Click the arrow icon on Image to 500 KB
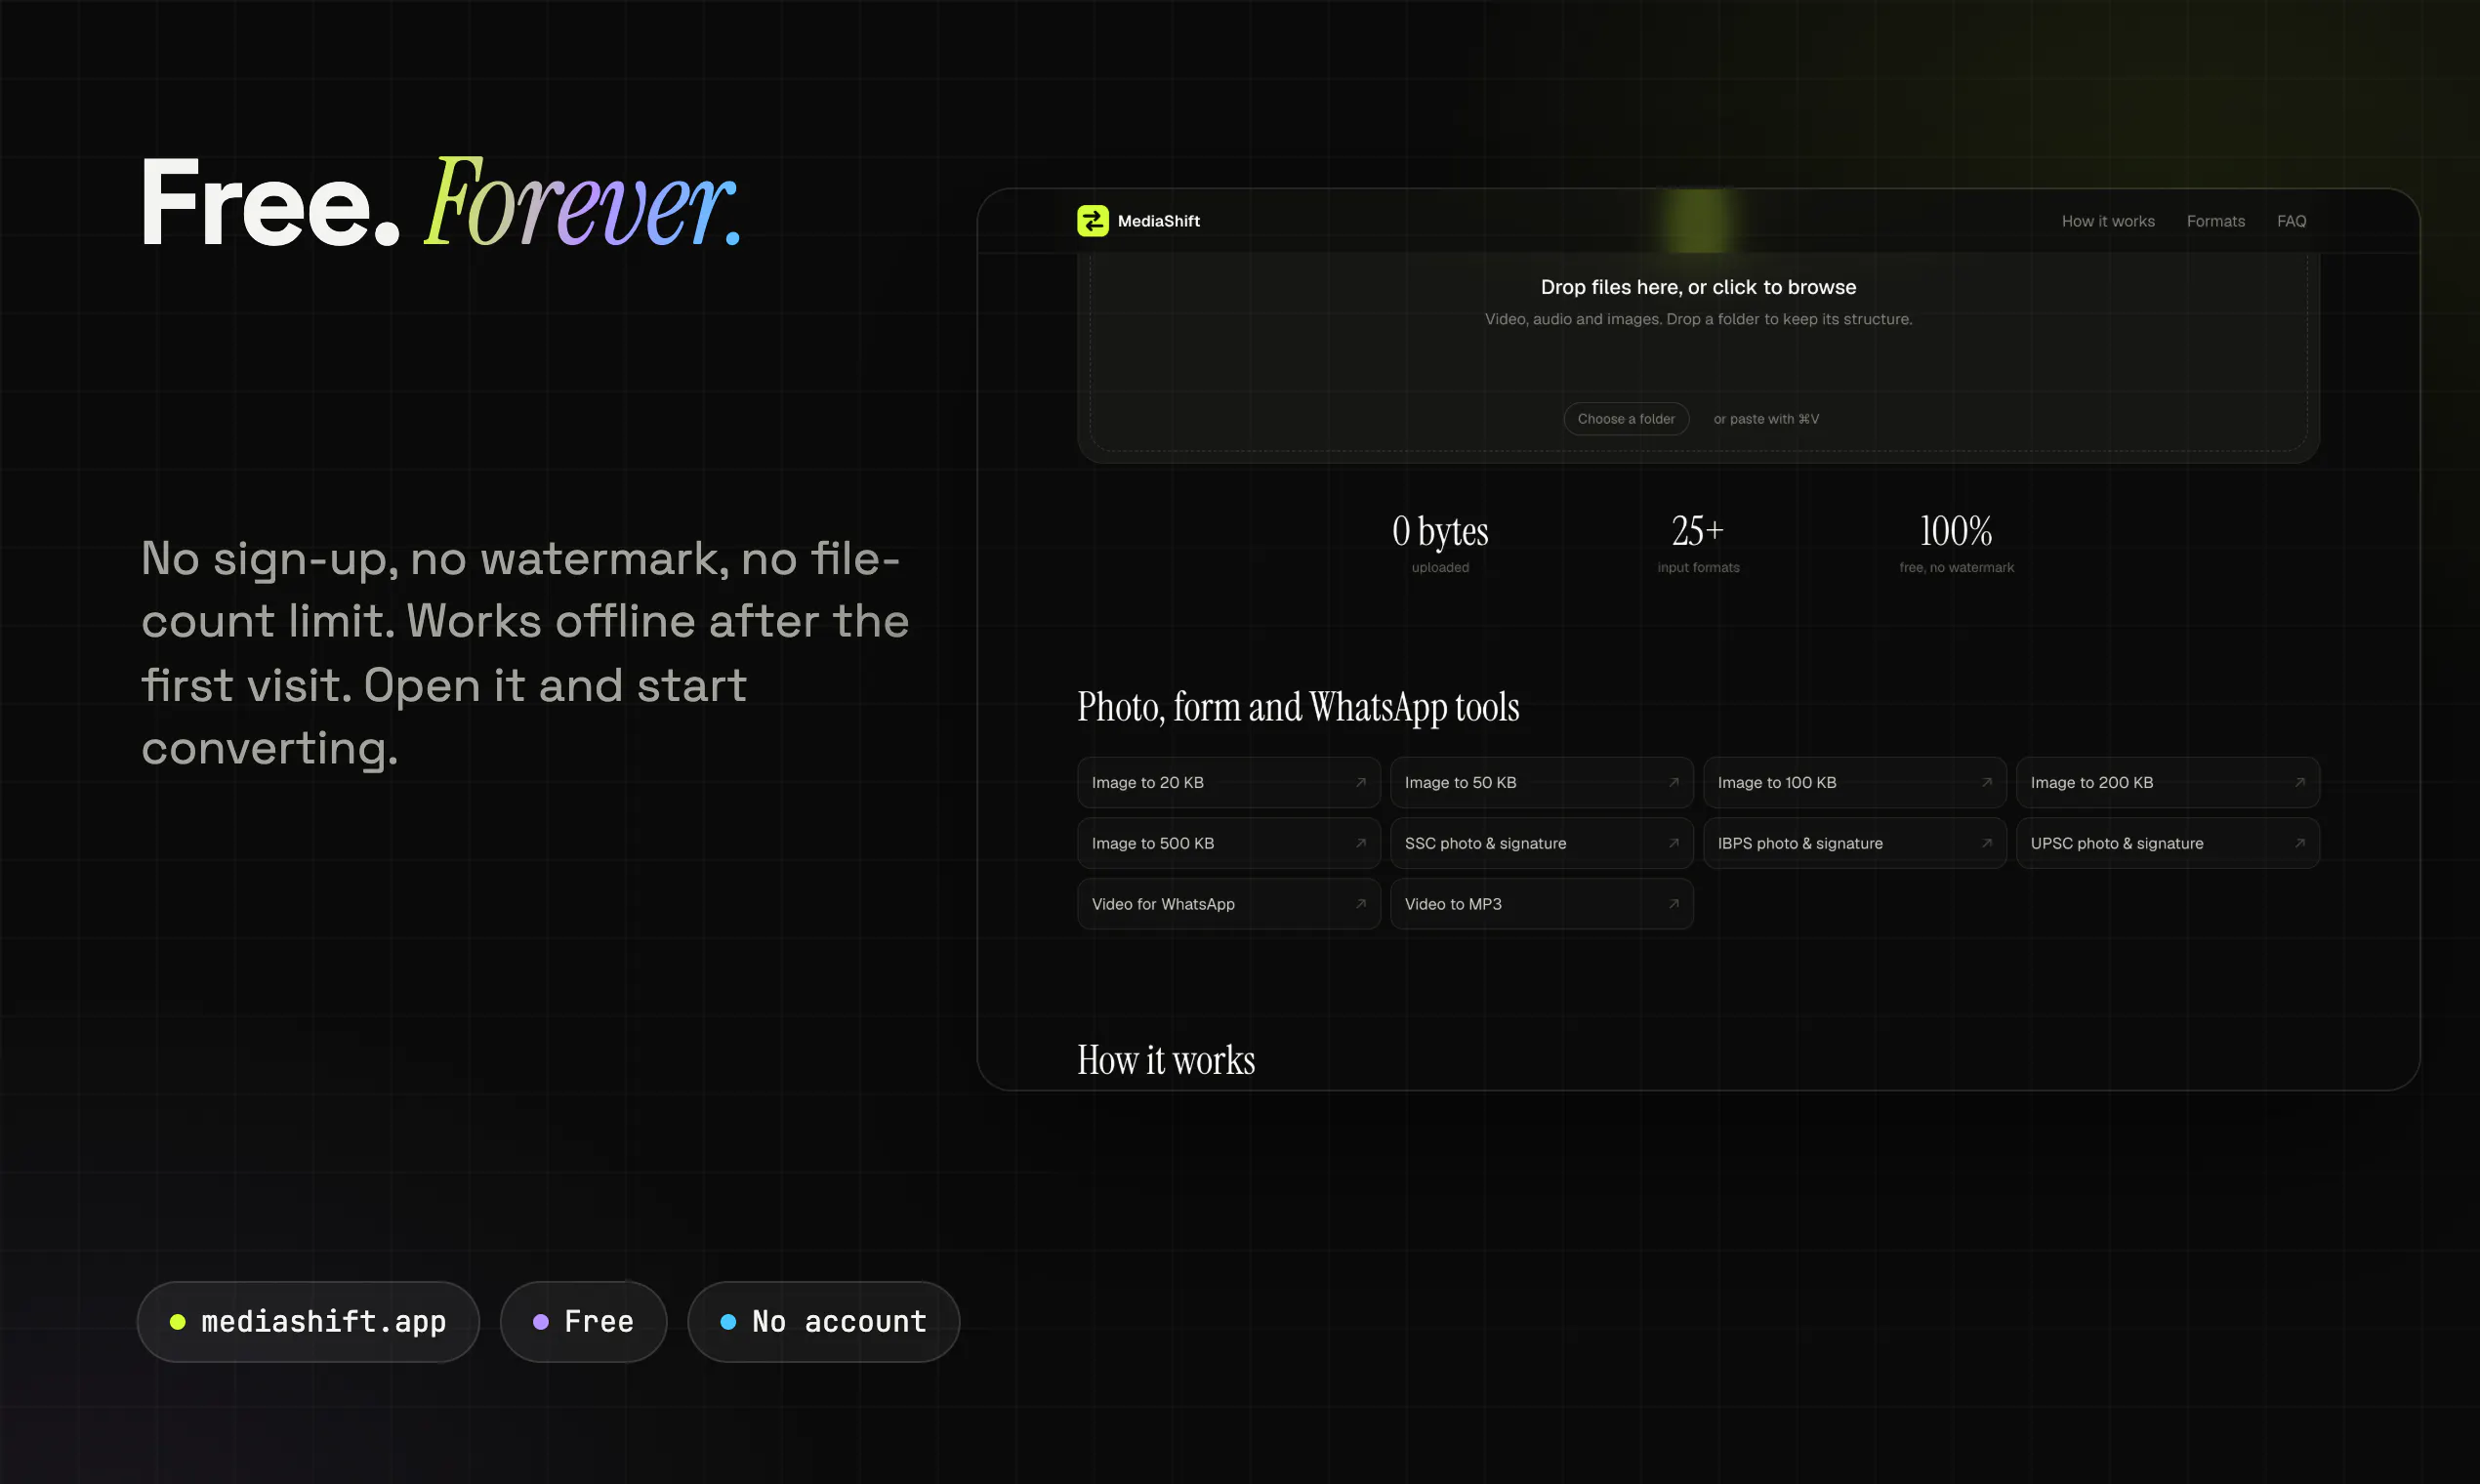2480x1484 pixels. coord(1360,844)
